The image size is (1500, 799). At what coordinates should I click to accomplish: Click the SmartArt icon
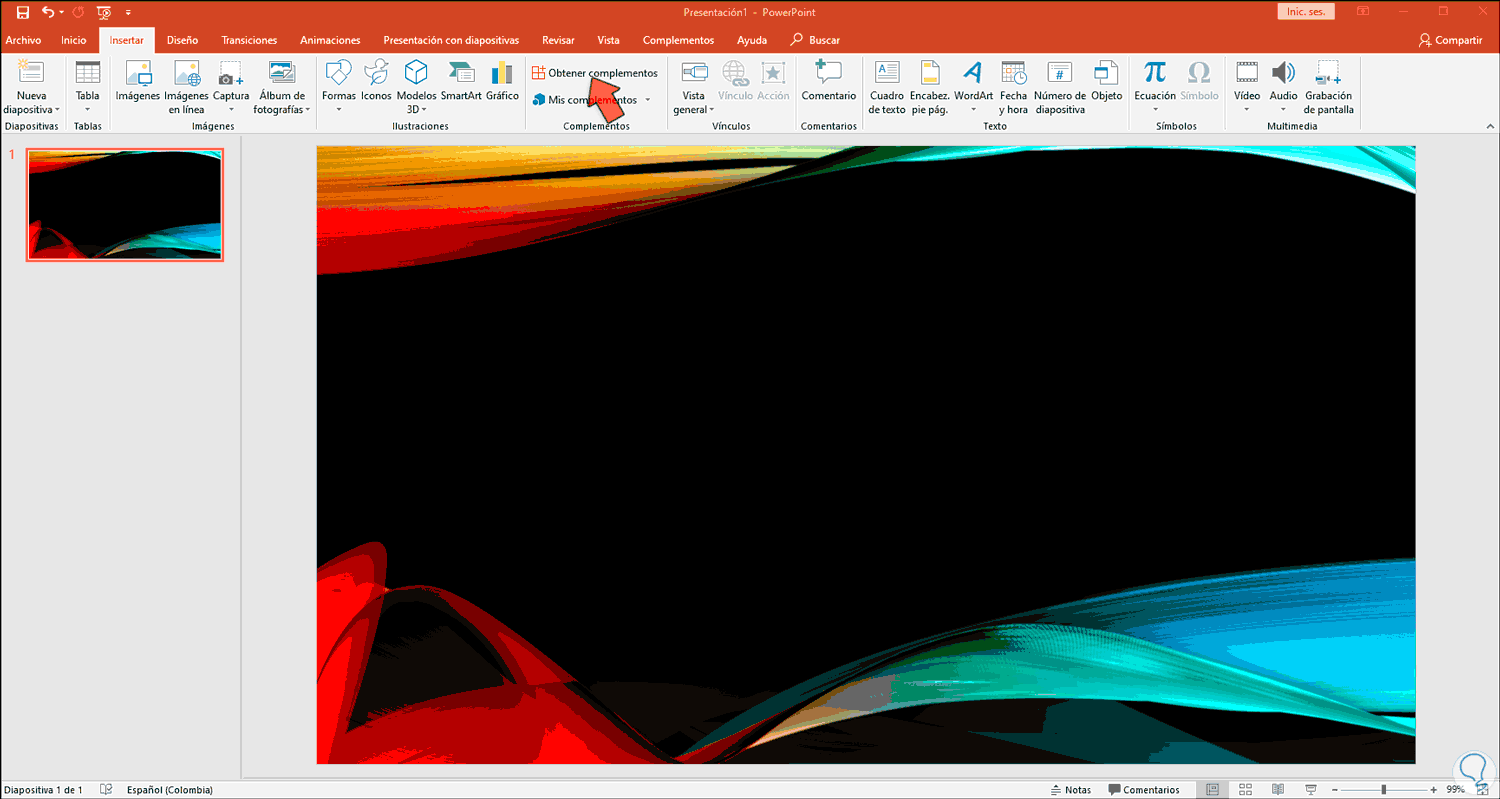461,81
